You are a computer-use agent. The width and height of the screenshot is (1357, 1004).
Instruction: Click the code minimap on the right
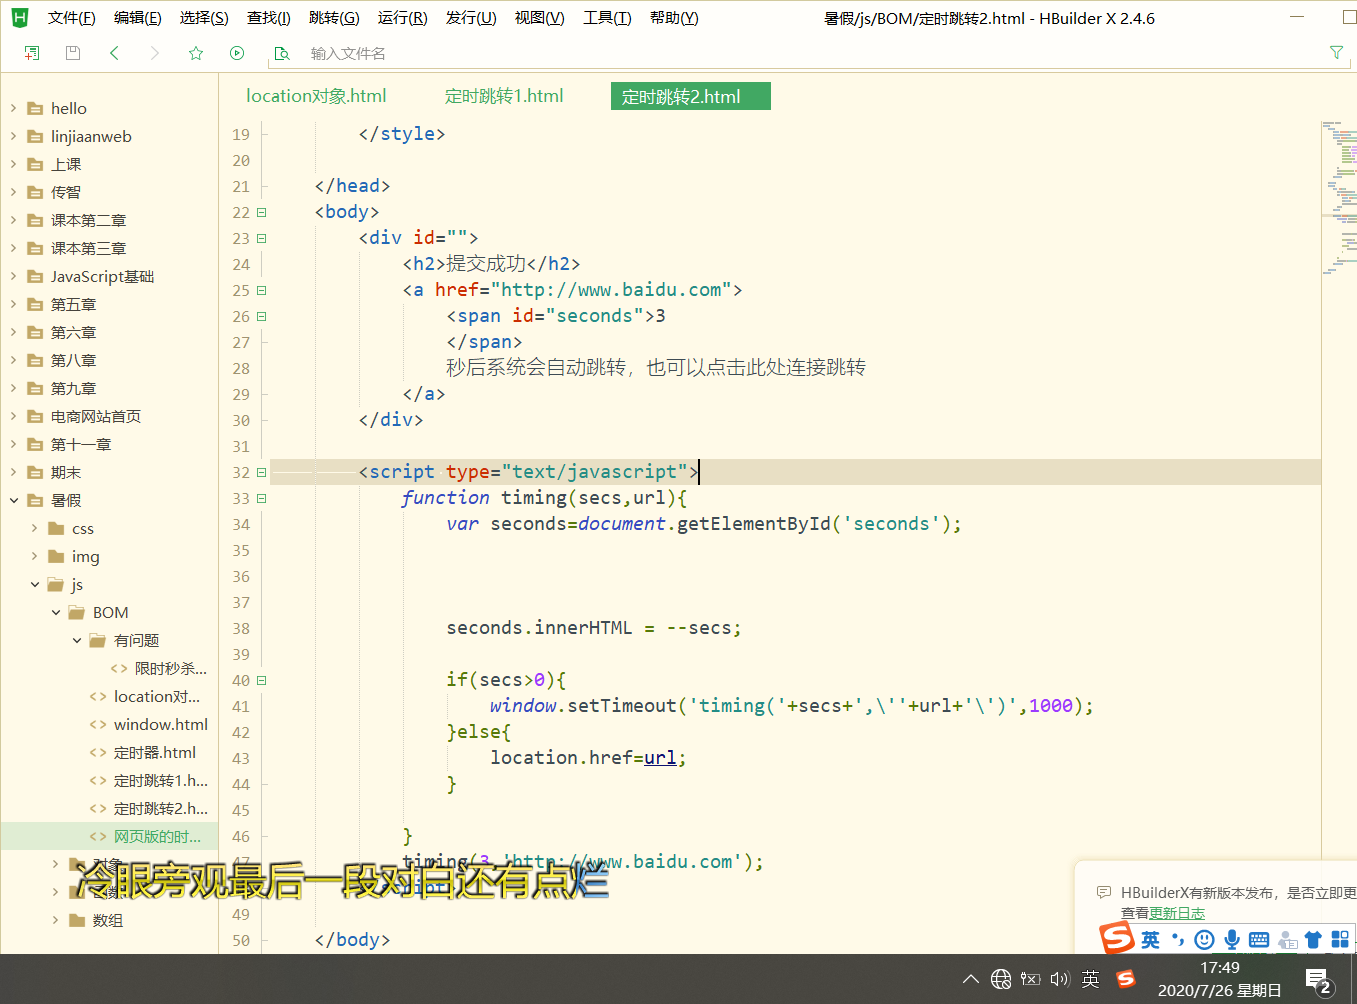pos(1339,200)
